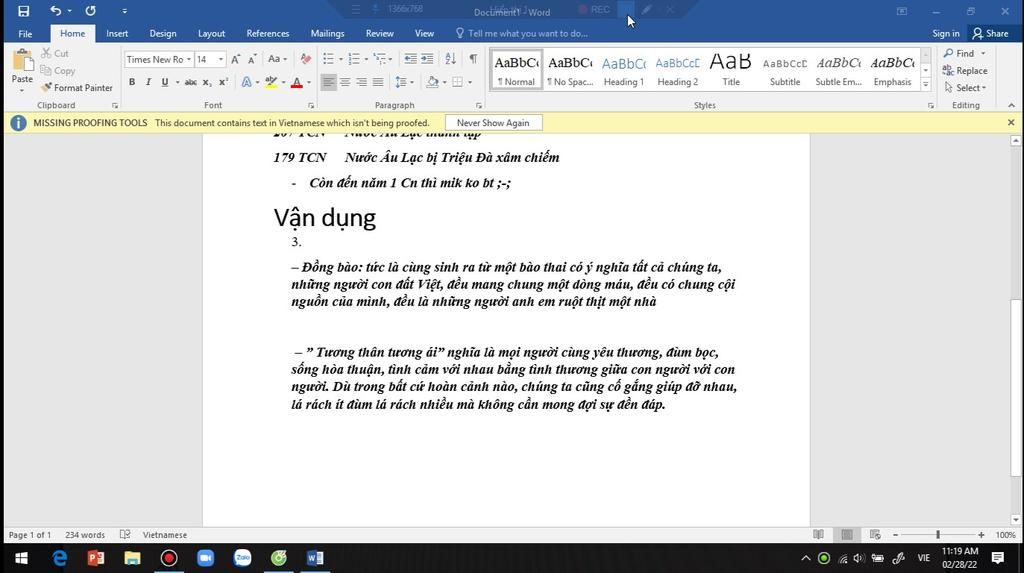Open the borders dropdown
The height and width of the screenshot is (573, 1024).
pyautogui.click(x=470, y=82)
